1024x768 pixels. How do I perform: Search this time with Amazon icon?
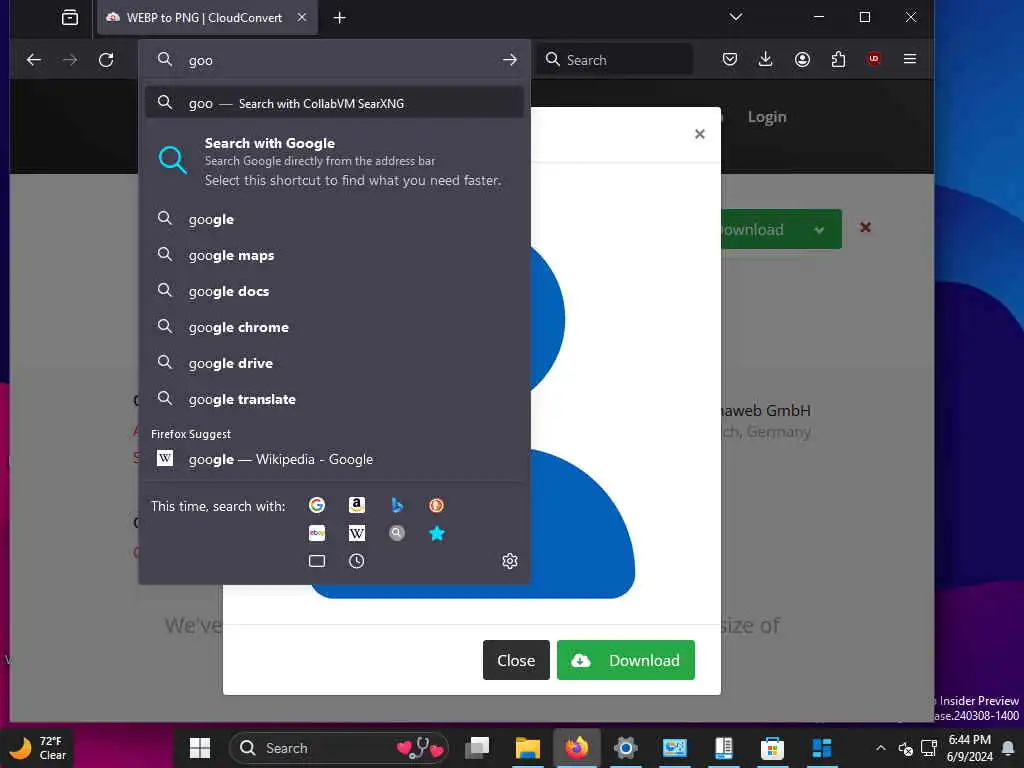pyautogui.click(x=357, y=505)
